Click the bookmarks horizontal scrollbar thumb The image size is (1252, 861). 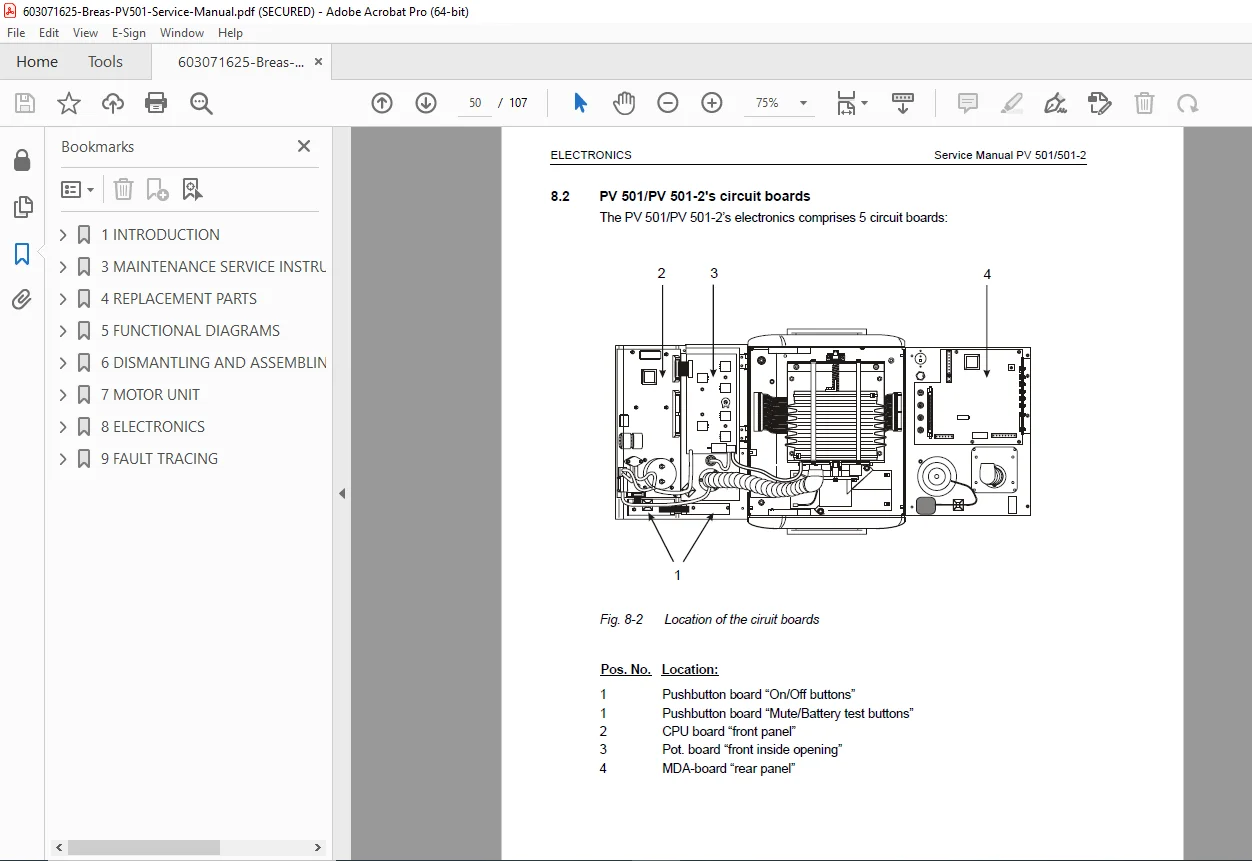144,847
